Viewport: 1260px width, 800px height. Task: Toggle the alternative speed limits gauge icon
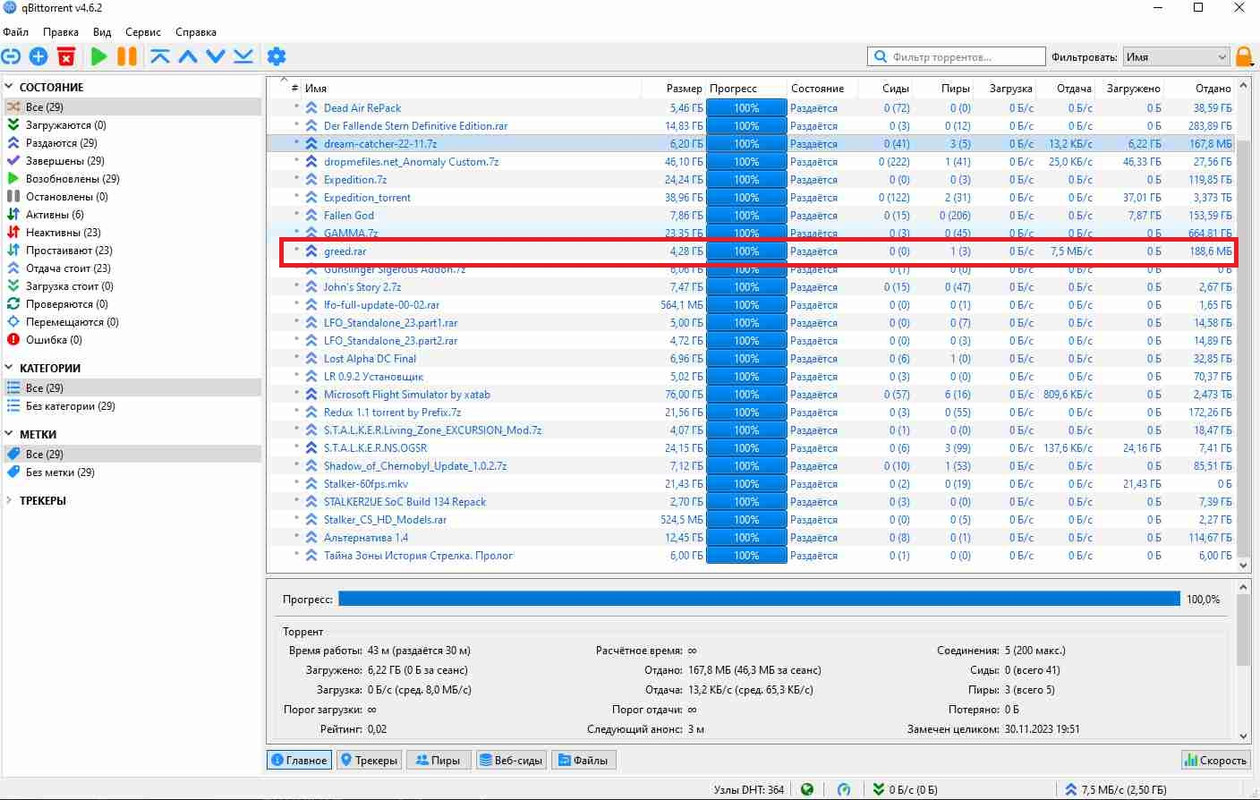[844, 789]
